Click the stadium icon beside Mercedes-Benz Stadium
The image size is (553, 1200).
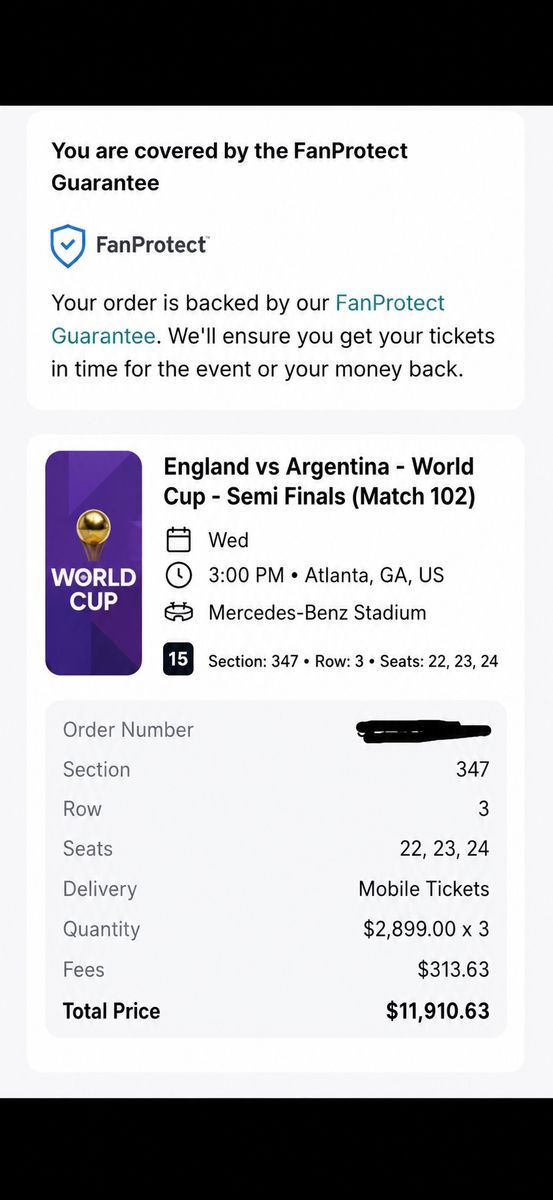coord(178,613)
